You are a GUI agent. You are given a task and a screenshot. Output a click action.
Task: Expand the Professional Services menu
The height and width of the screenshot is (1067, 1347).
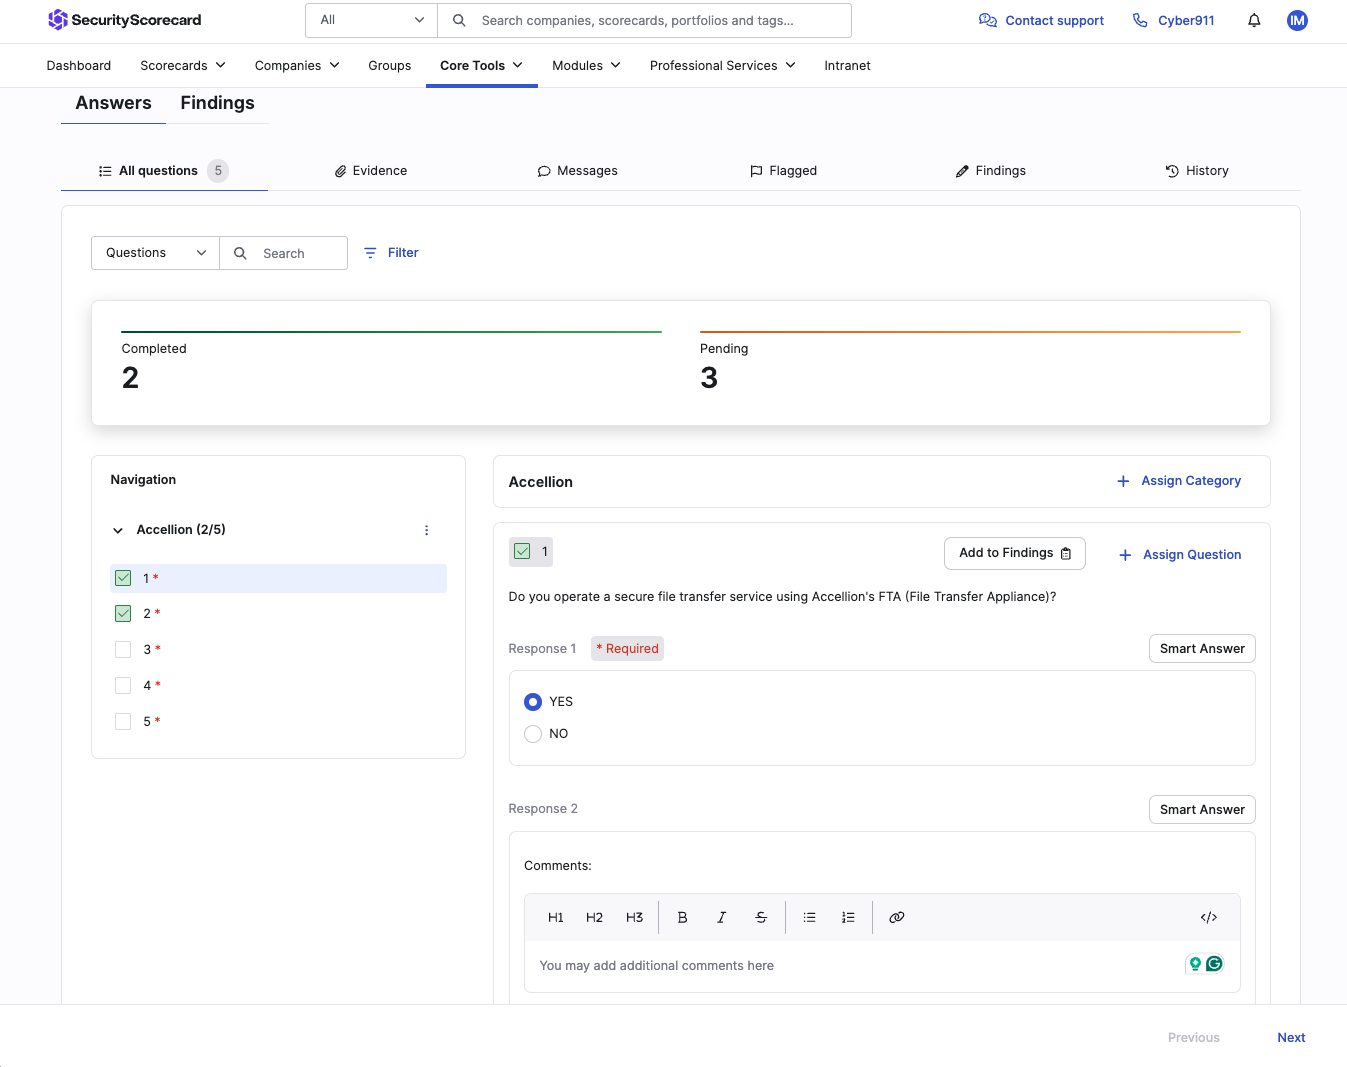point(723,66)
